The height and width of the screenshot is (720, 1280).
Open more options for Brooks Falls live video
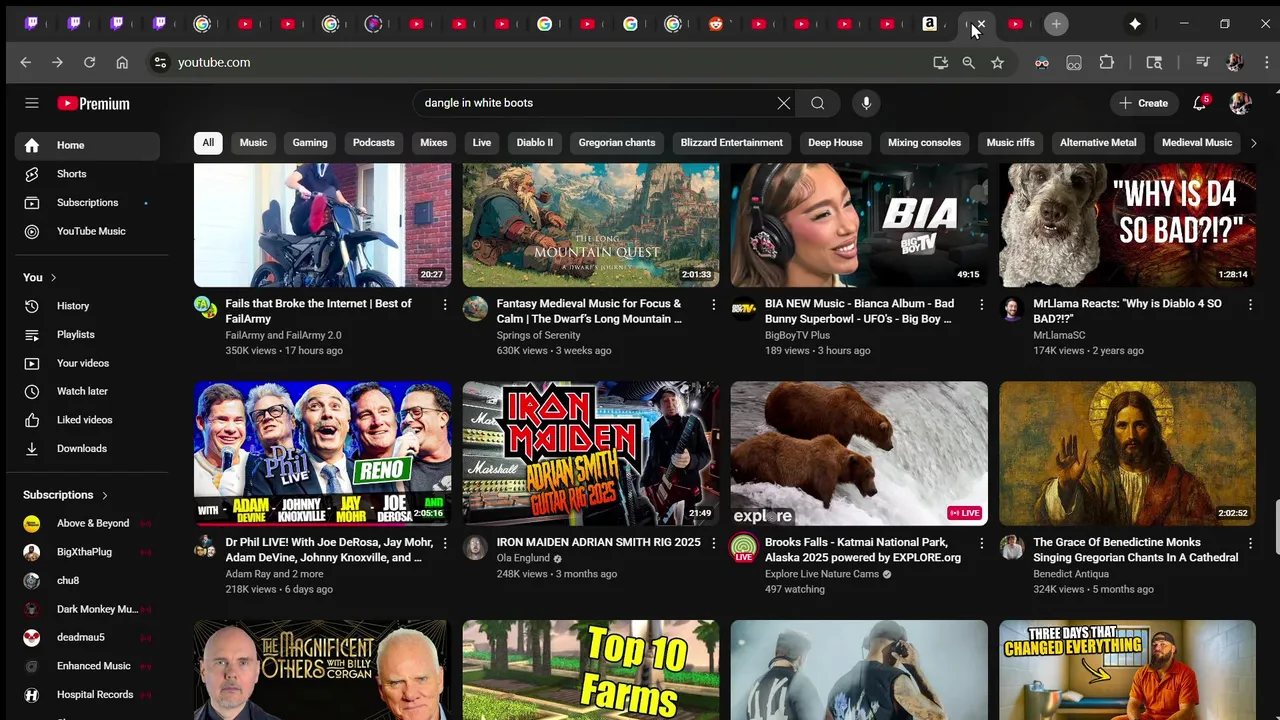981,543
